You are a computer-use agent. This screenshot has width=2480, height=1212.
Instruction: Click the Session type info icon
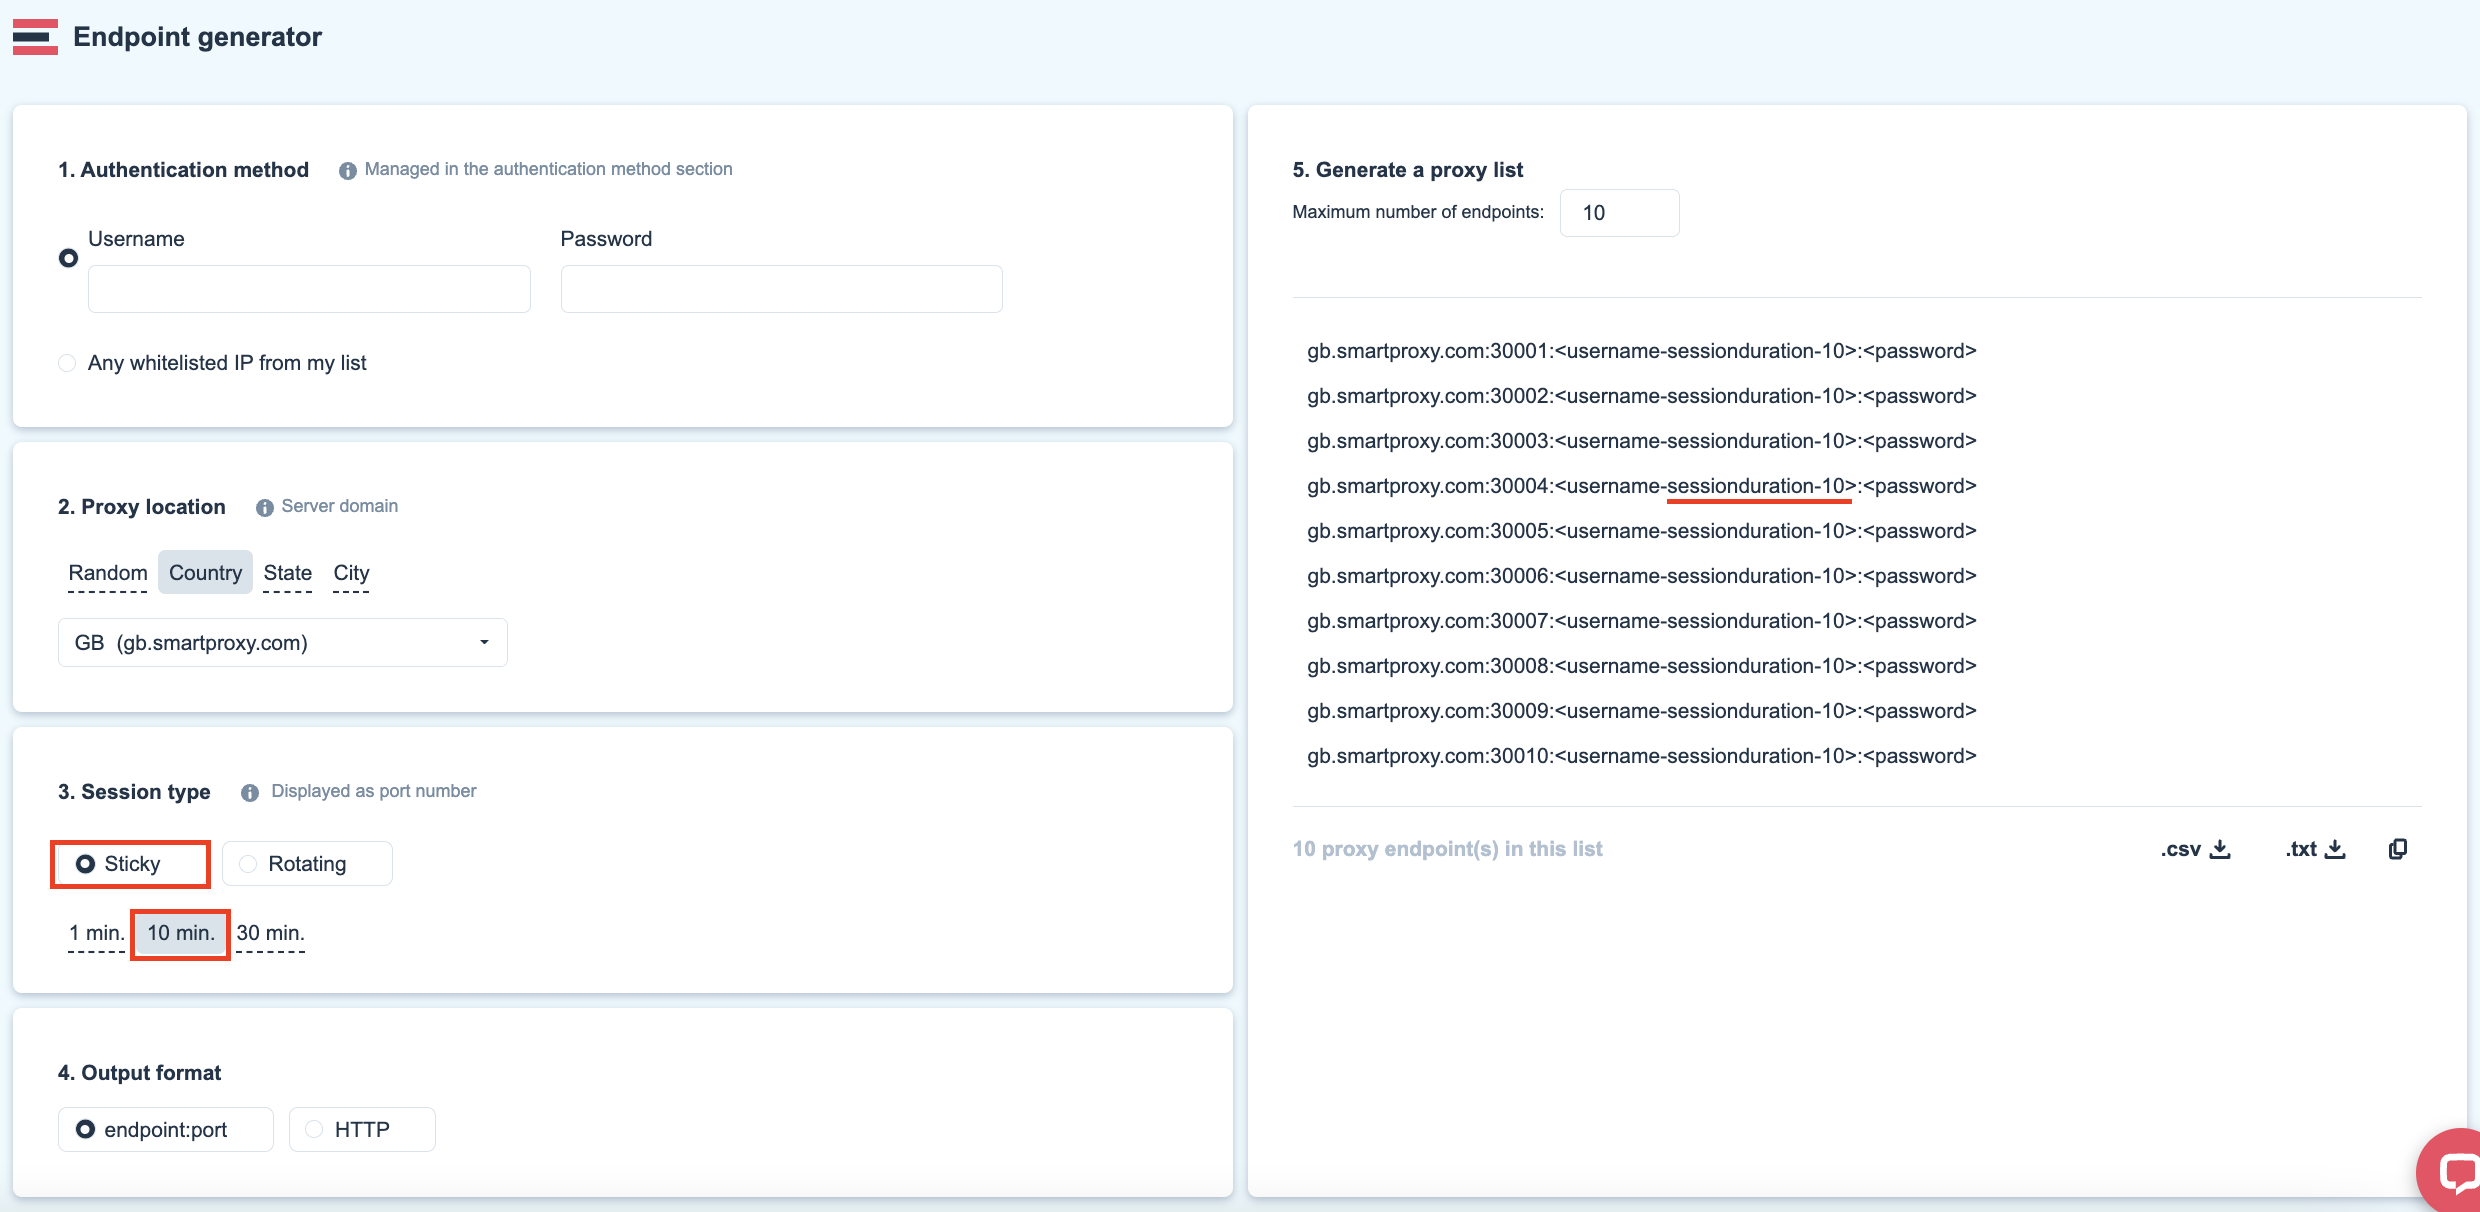point(250,793)
